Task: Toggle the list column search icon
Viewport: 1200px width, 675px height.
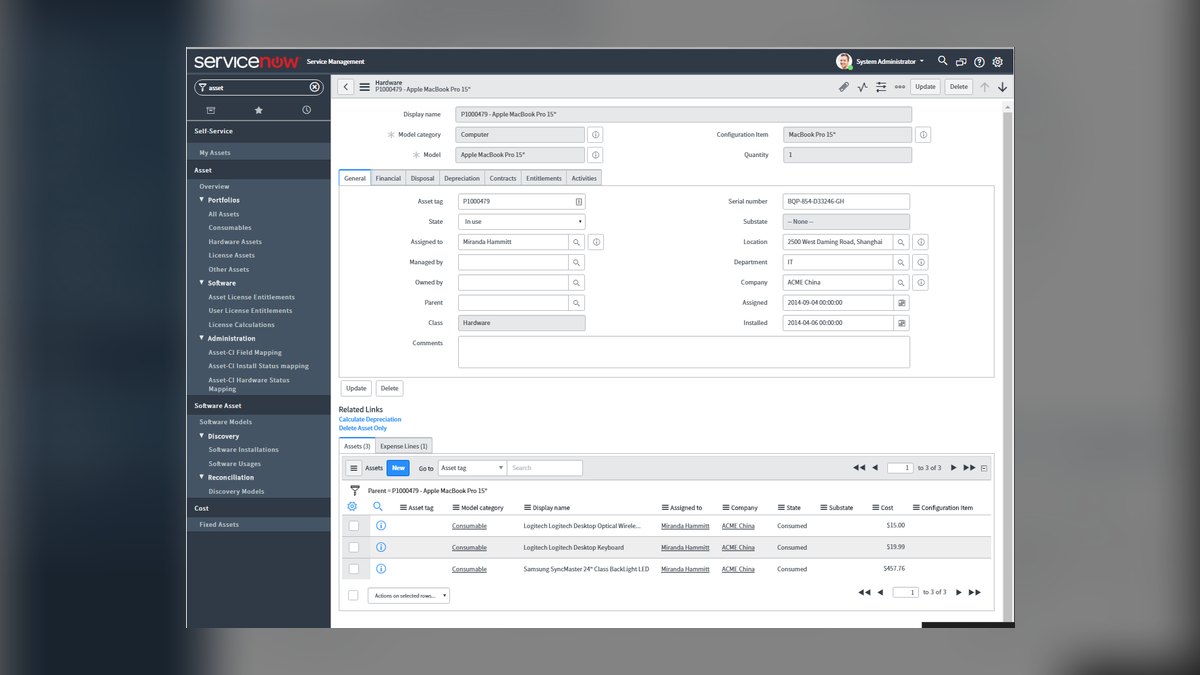Action: [378, 507]
